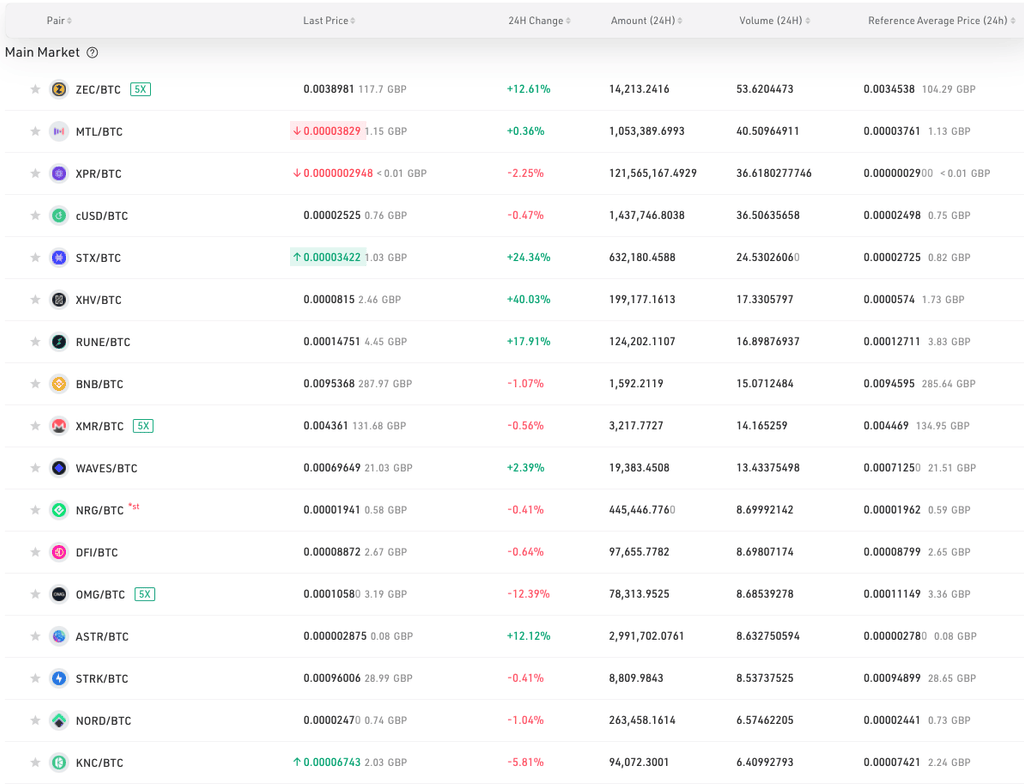Click the RUNE coin icon
1024x784 pixels.
click(59, 342)
